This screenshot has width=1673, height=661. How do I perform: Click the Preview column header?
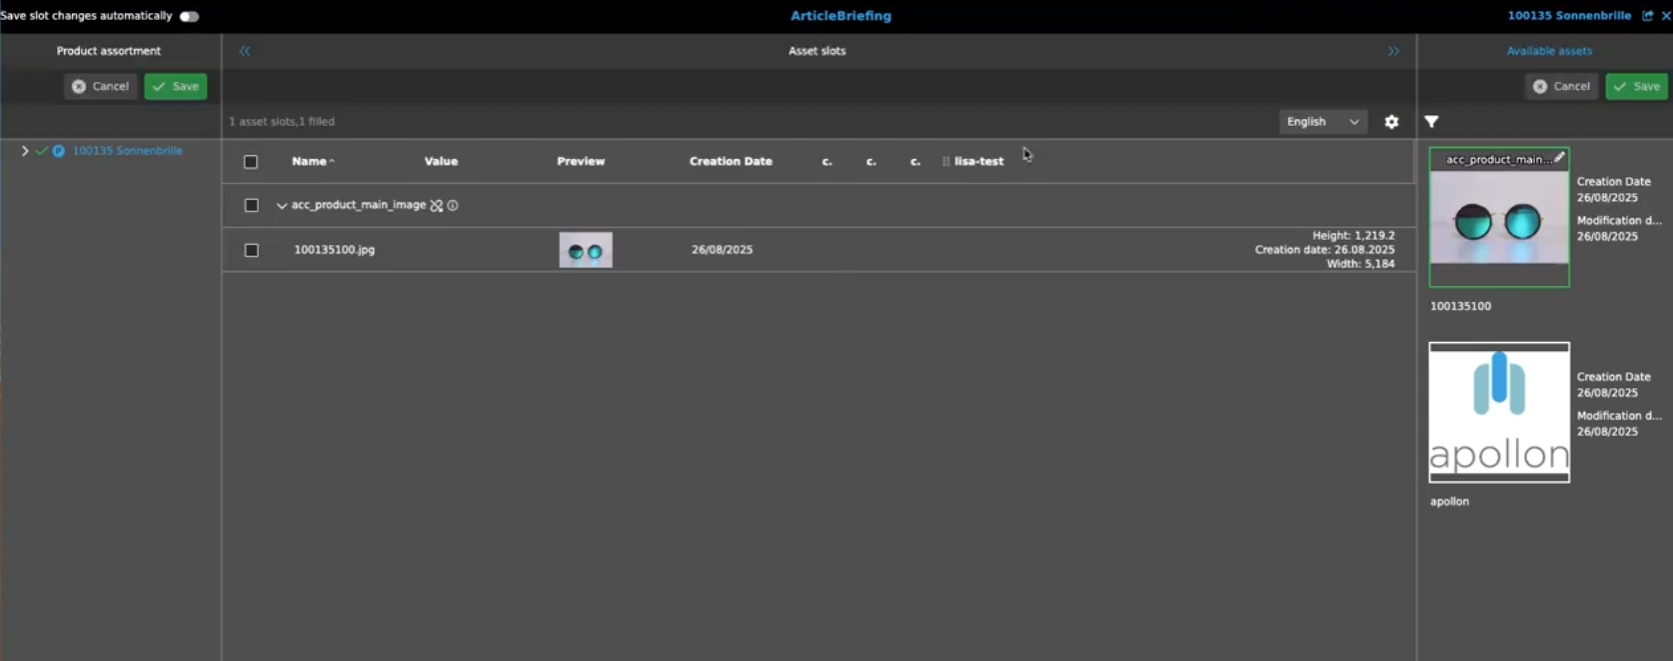(x=581, y=161)
